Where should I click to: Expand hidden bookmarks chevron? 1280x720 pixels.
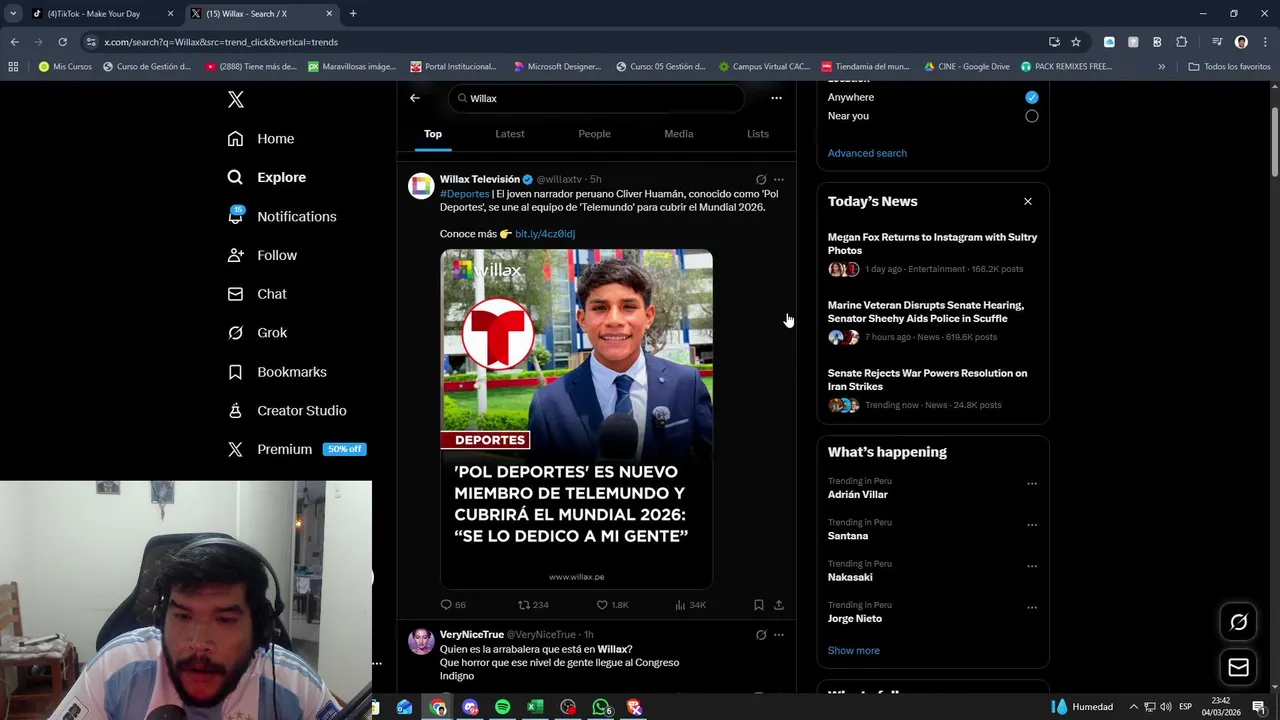pyautogui.click(x=1161, y=67)
